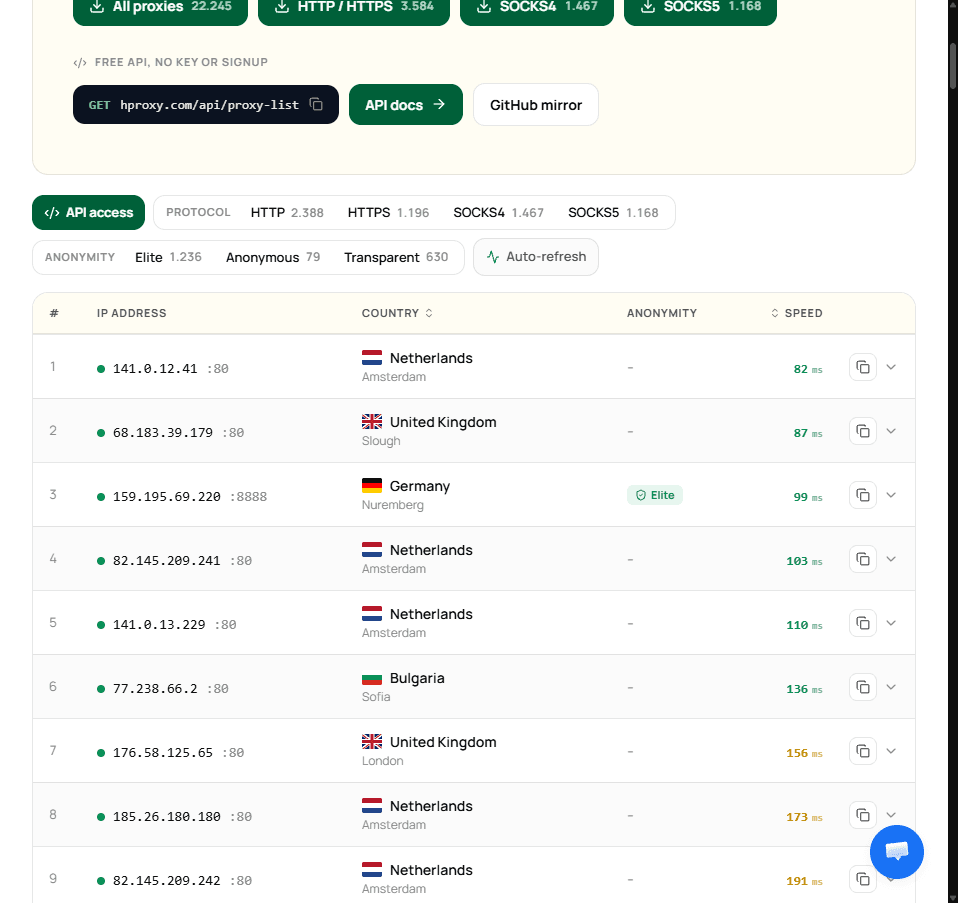Screen dimensions: 958x903
Task: Click the Elite badge in Germany row
Action: point(655,495)
